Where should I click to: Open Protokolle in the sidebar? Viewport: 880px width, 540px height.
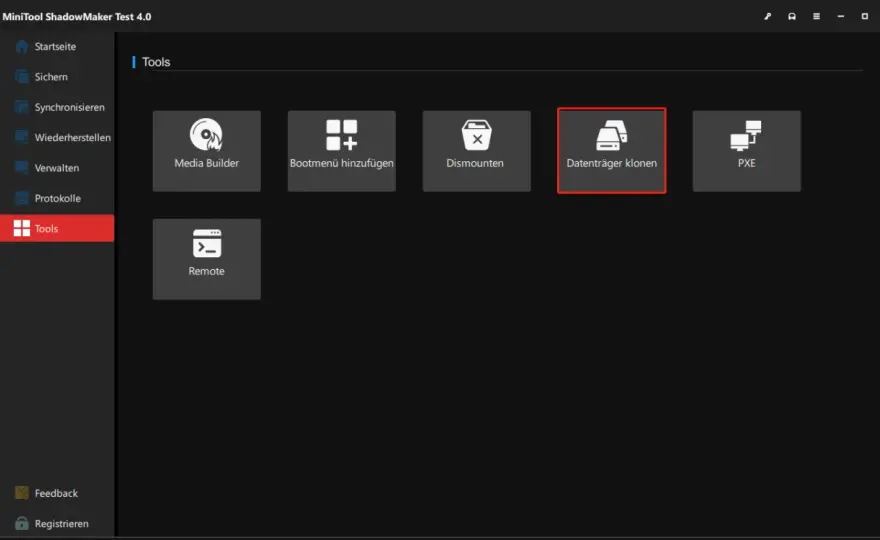tap(57, 198)
